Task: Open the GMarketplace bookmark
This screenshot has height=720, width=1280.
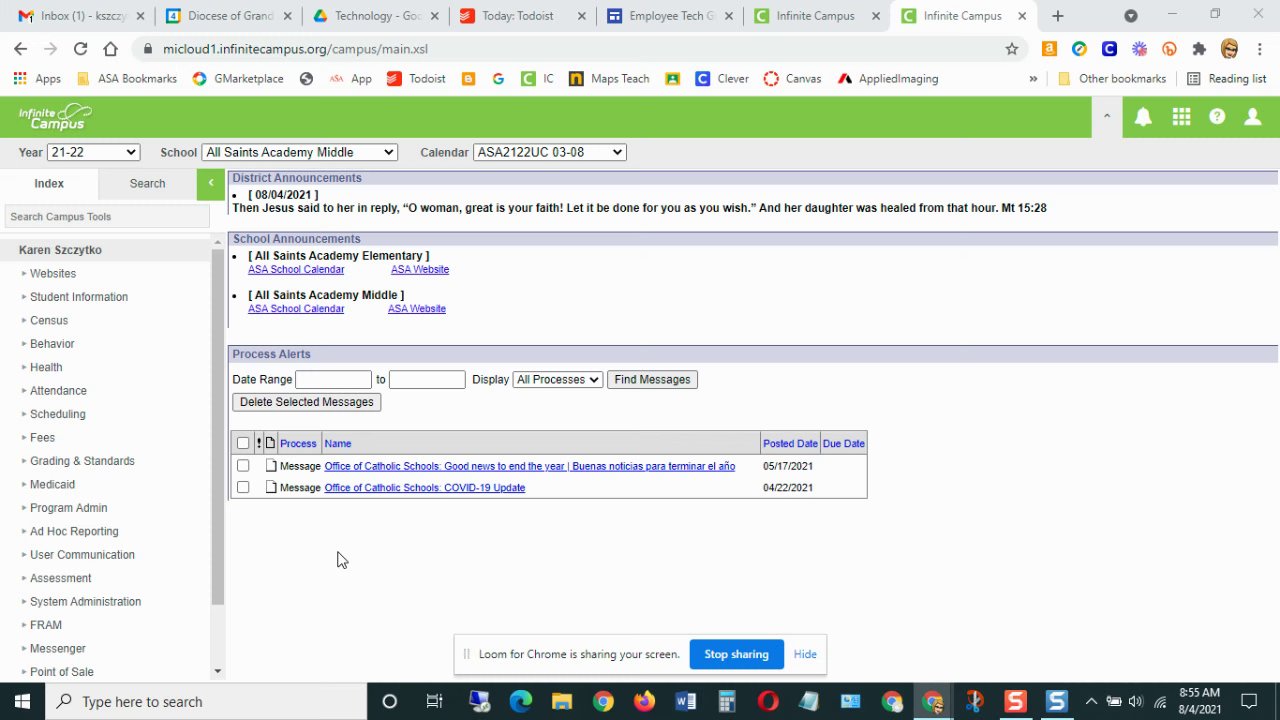Action: click(x=238, y=79)
